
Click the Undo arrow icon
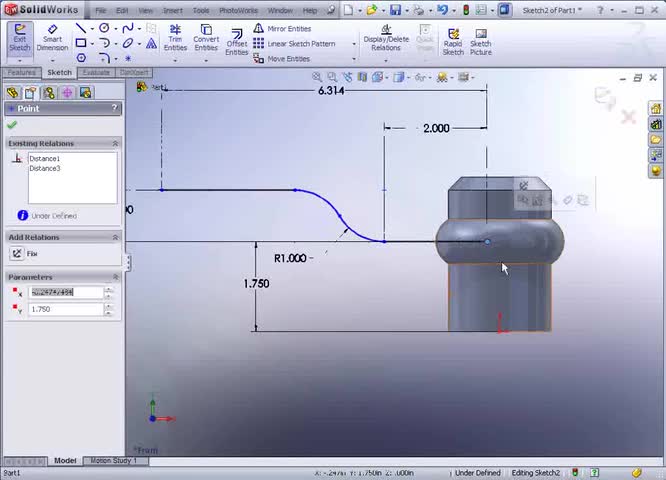(x=442, y=10)
